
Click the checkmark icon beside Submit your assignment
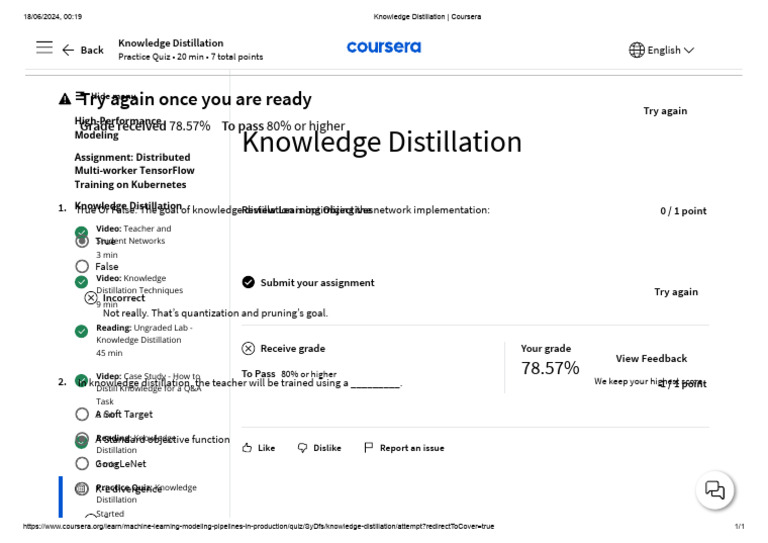248,282
